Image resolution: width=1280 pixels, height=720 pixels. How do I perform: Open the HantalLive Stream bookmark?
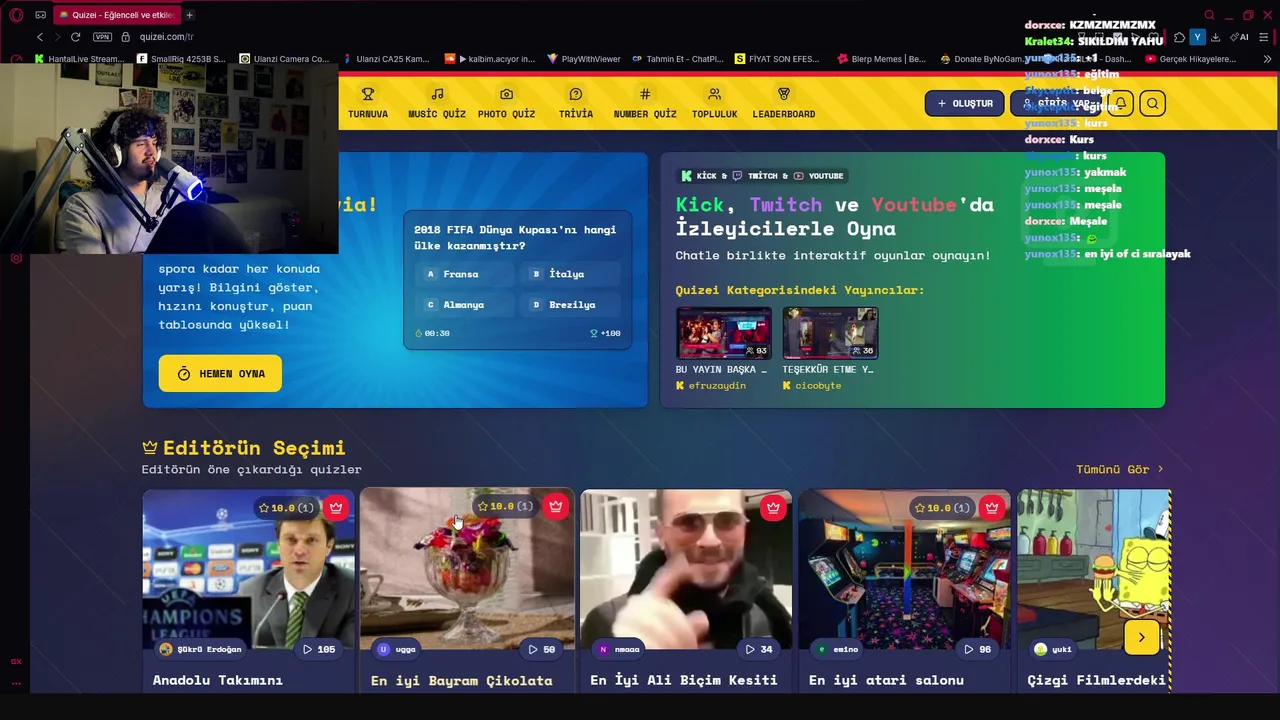pos(79,59)
